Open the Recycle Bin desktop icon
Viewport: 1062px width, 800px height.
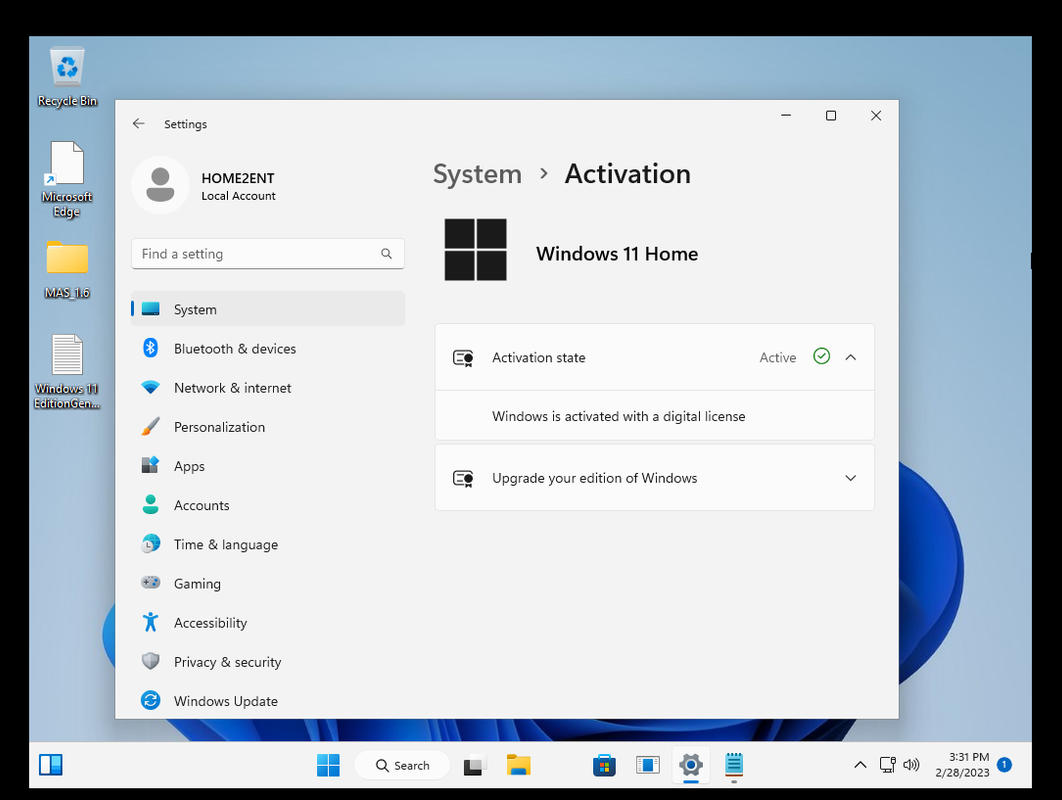pyautogui.click(x=67, y=77)
